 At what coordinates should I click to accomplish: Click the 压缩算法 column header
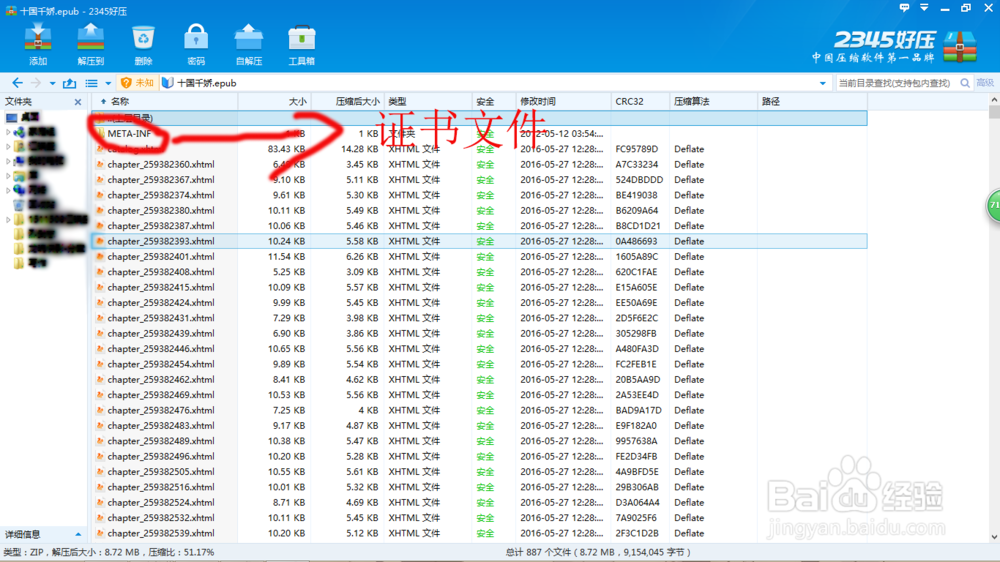click(x=713, y=101)
